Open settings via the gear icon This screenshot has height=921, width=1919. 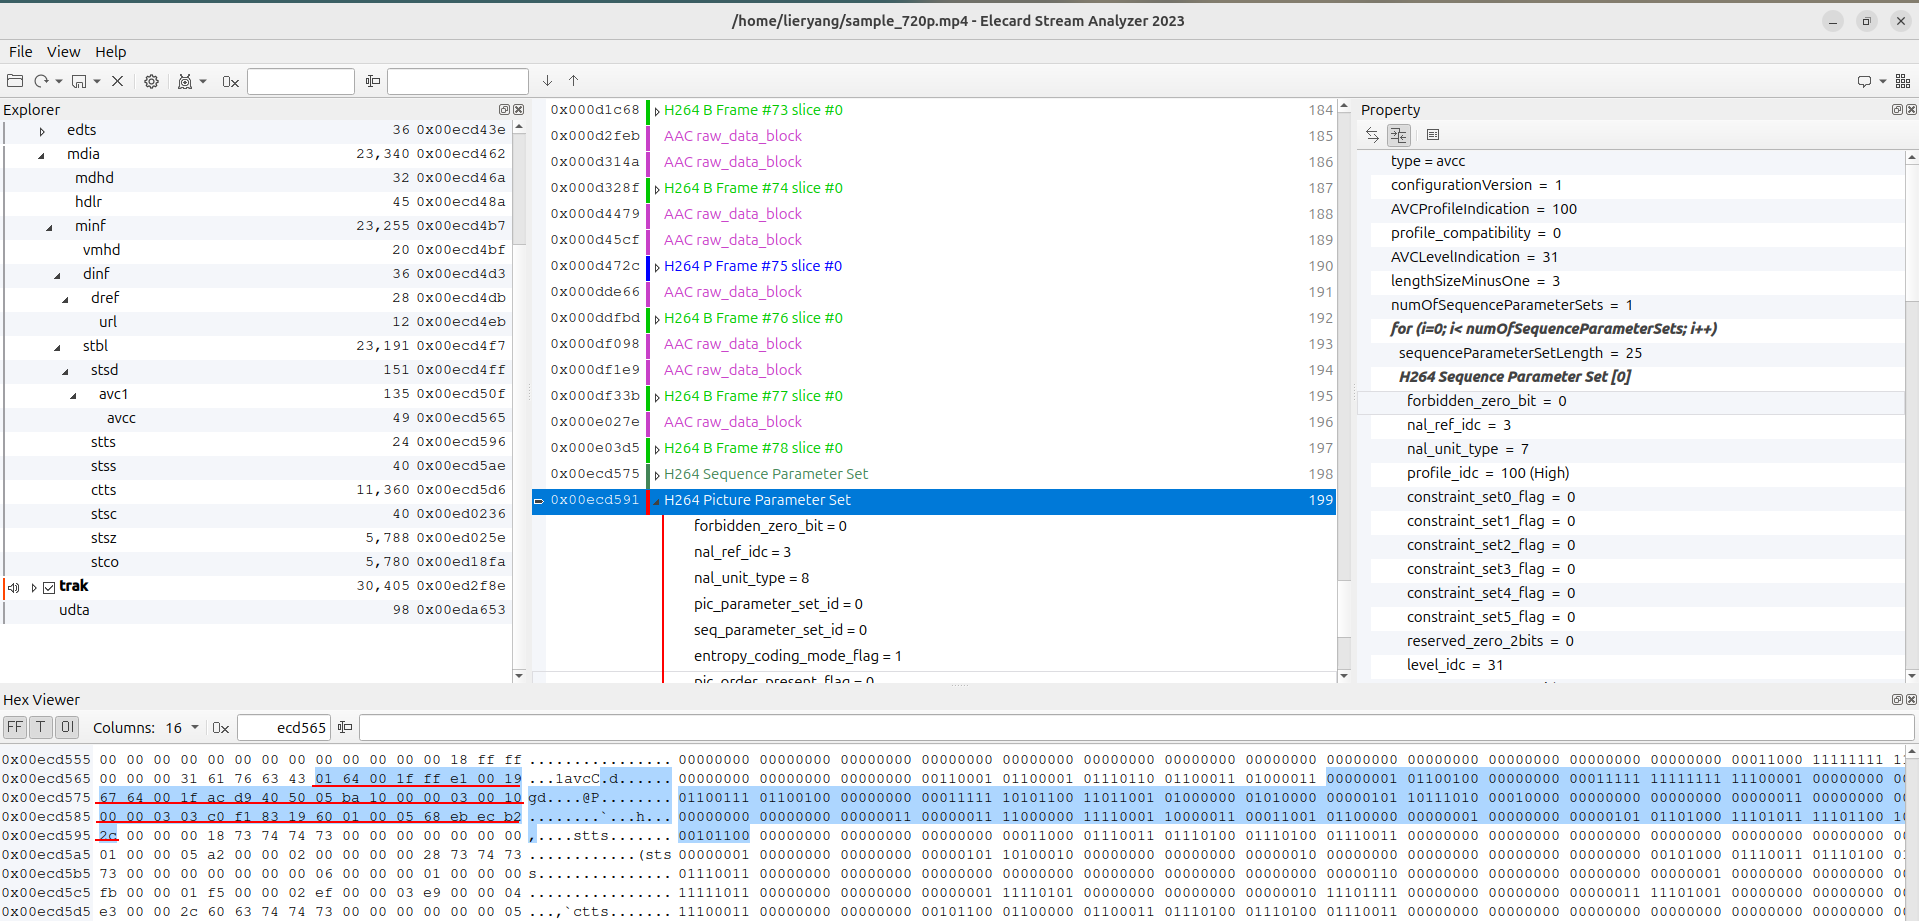tap(151, 81)
